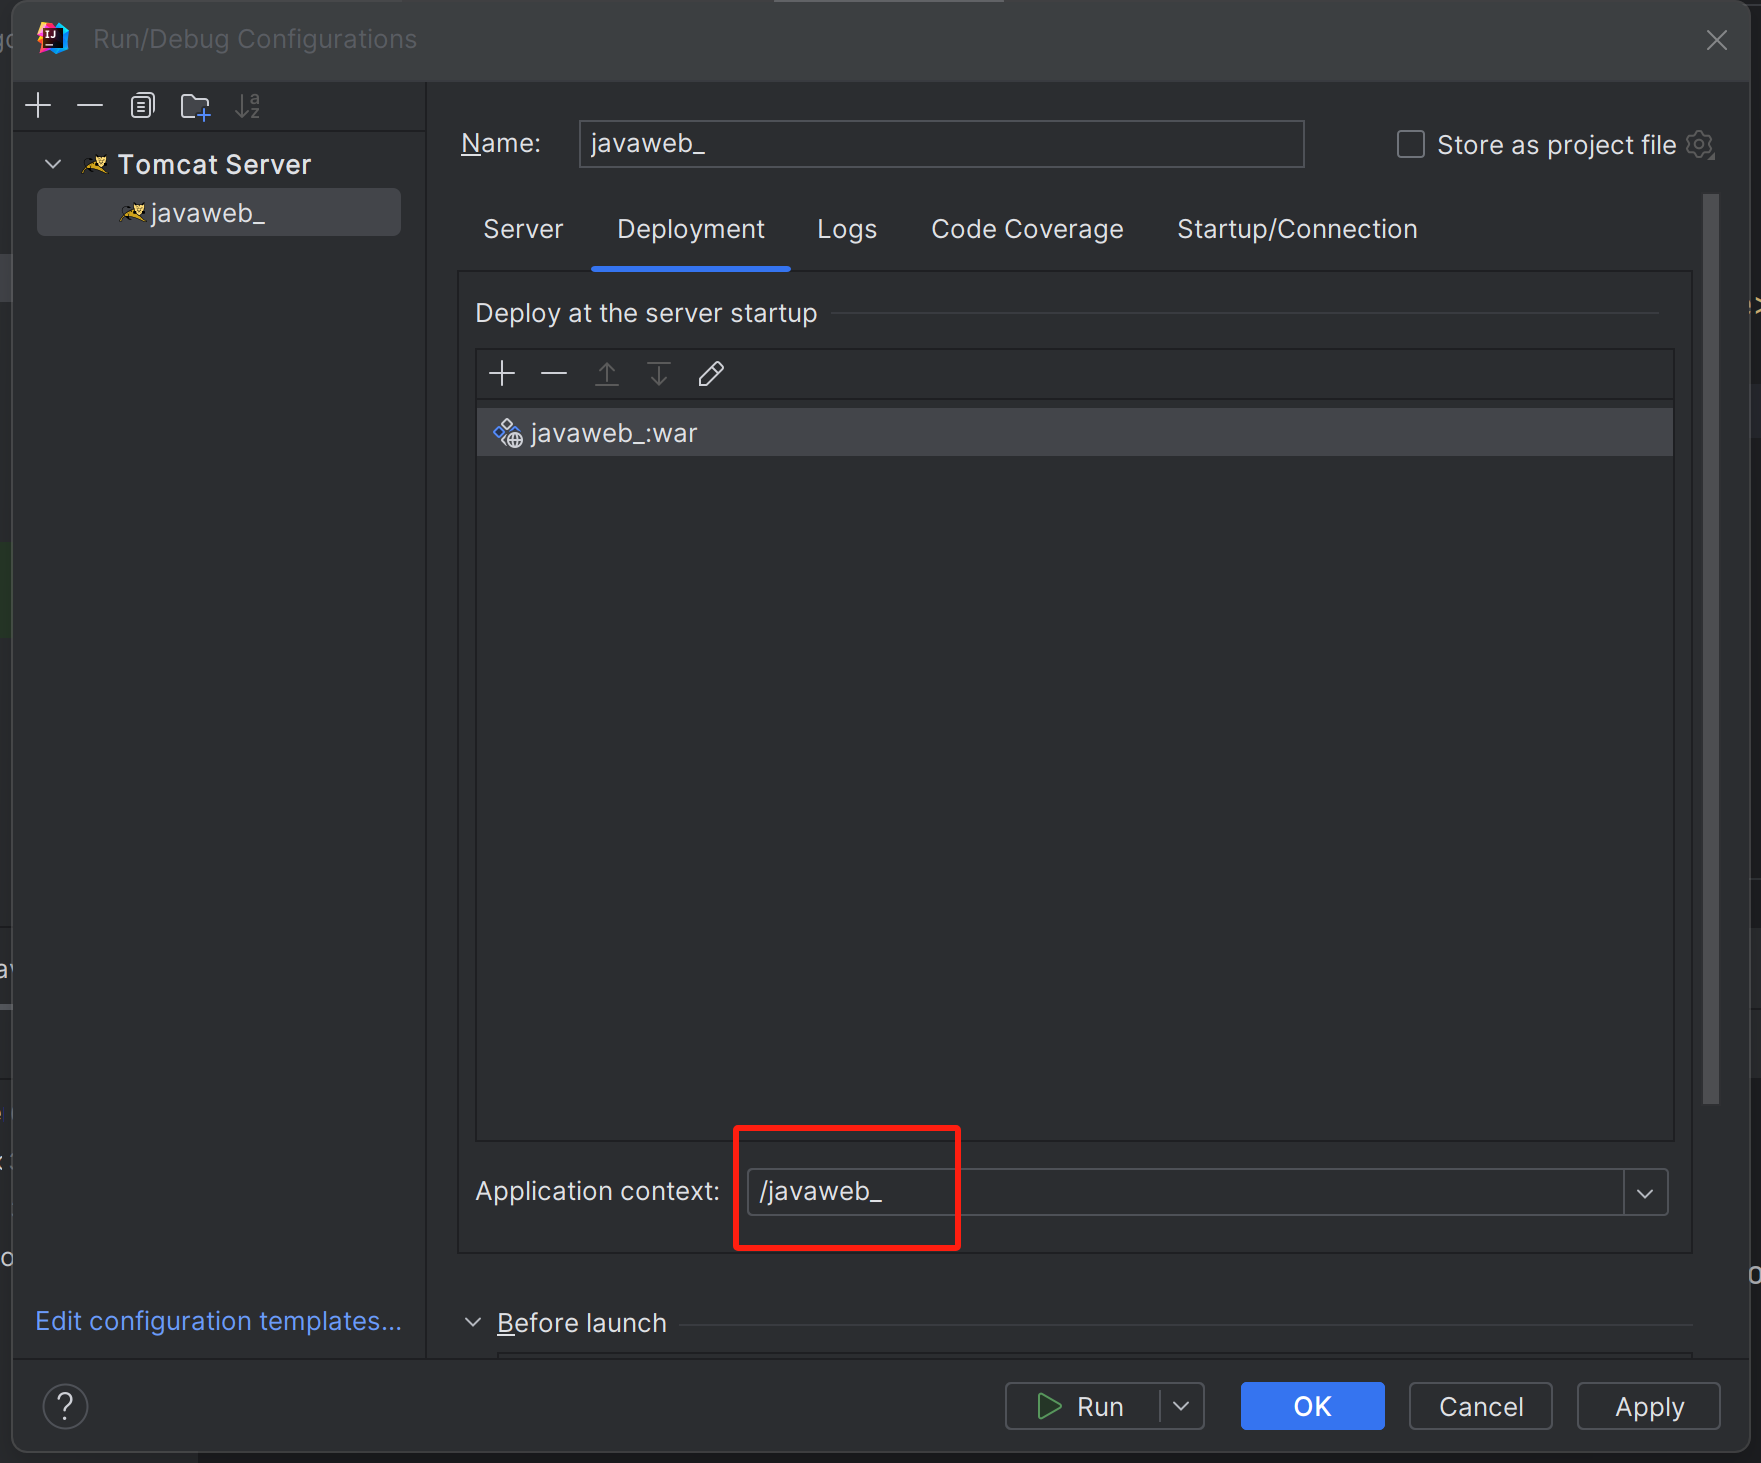
Task: Open Edit configuration templates link
Action: 218,1321
